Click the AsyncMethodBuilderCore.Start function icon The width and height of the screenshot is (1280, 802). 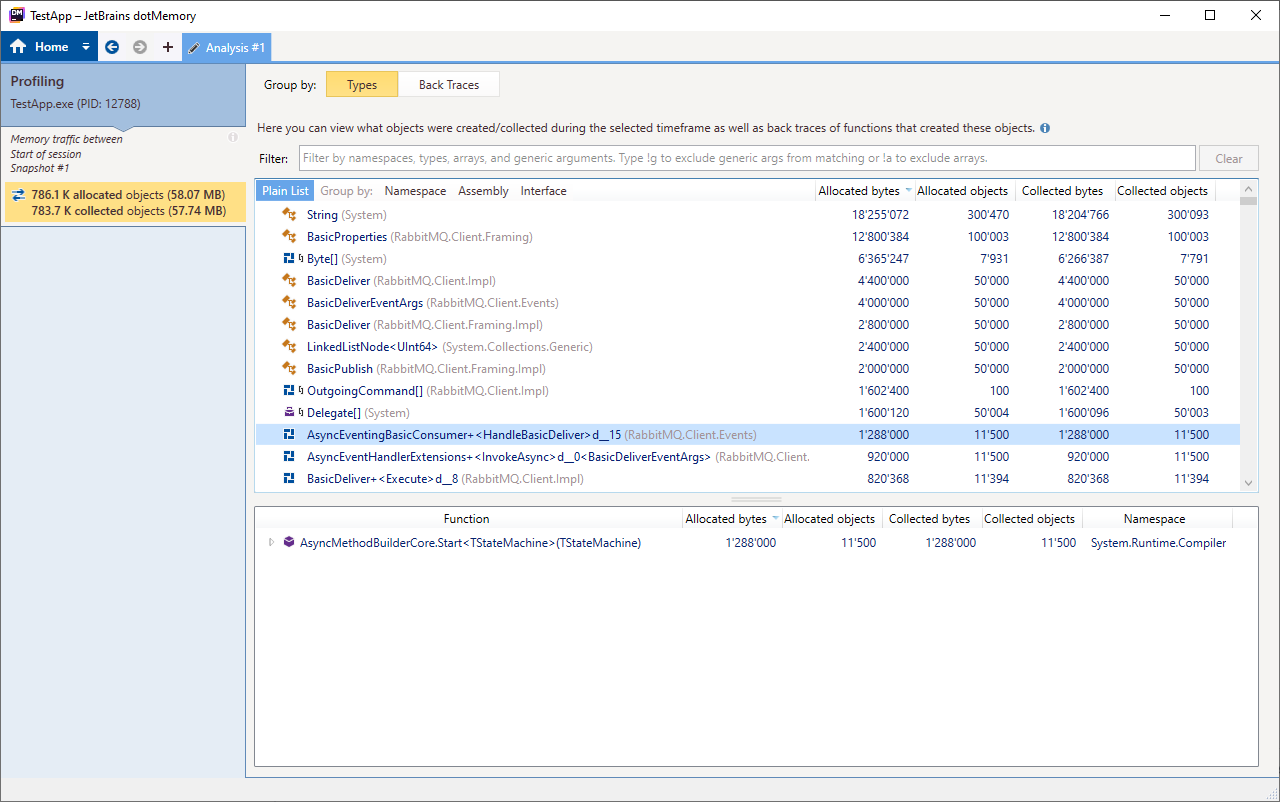(x=289, y=543)
